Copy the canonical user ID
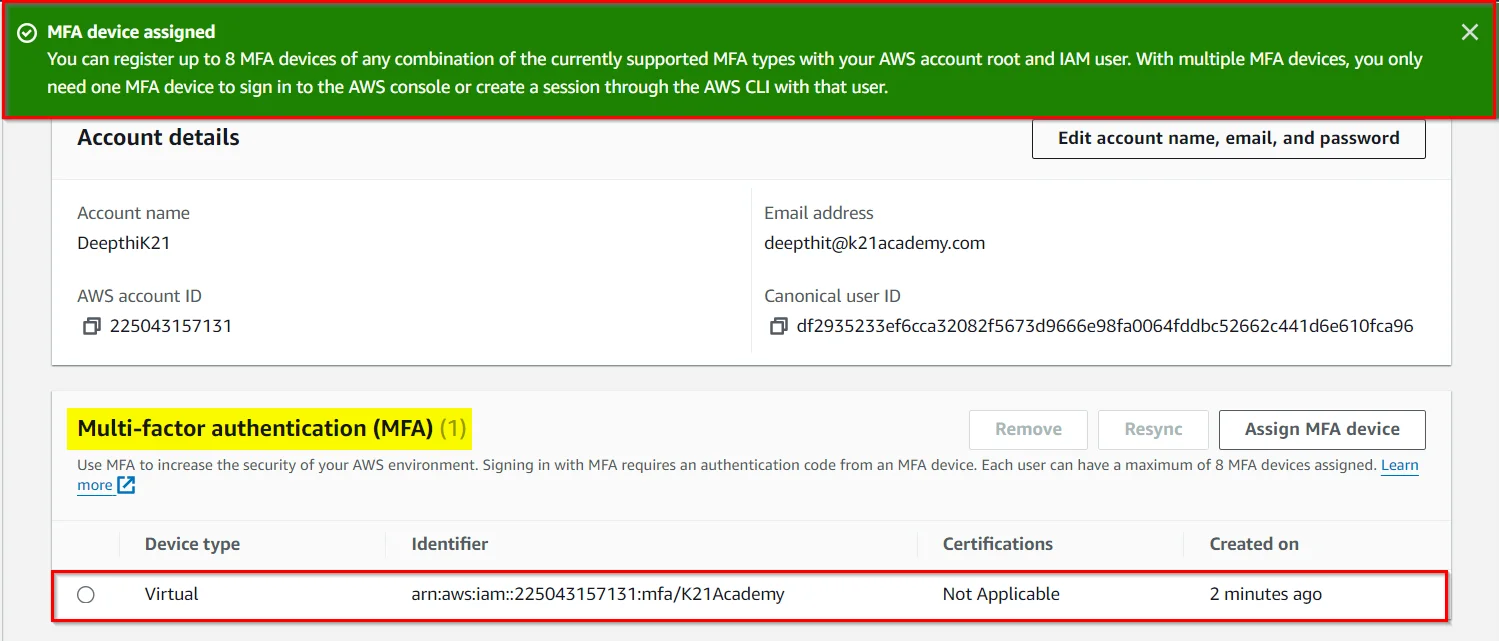 pyautogui.click(x=778, y=326)
